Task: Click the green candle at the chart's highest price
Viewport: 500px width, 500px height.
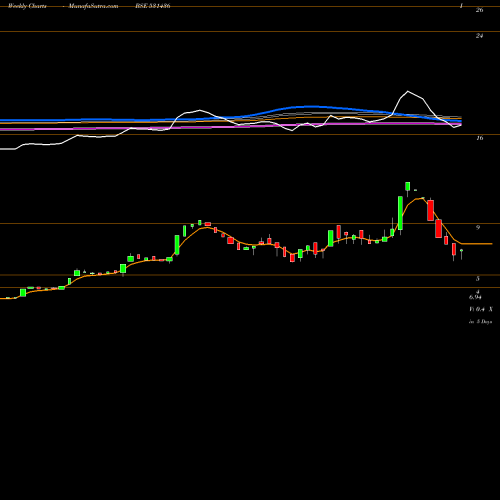Action: click(x=408, y=186)
